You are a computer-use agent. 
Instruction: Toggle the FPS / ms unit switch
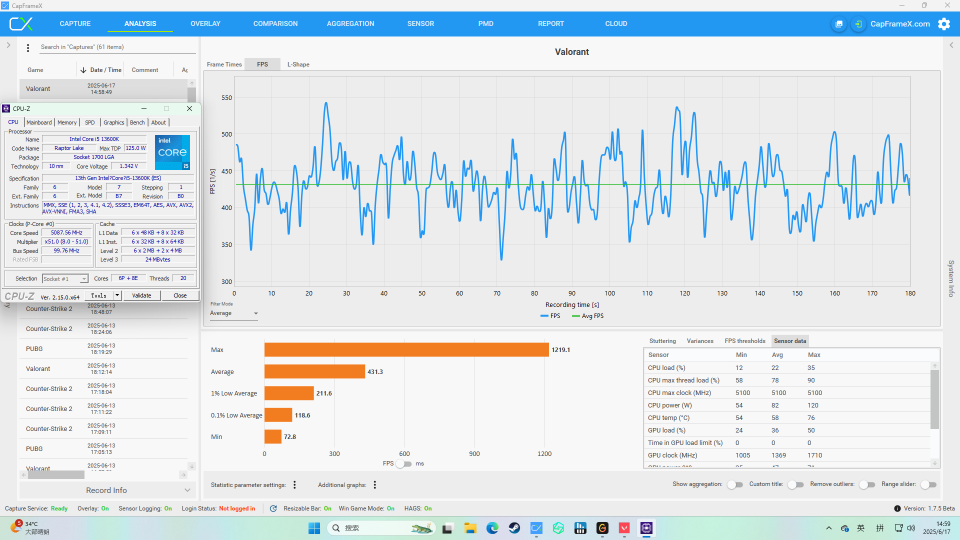pos(403,464)
